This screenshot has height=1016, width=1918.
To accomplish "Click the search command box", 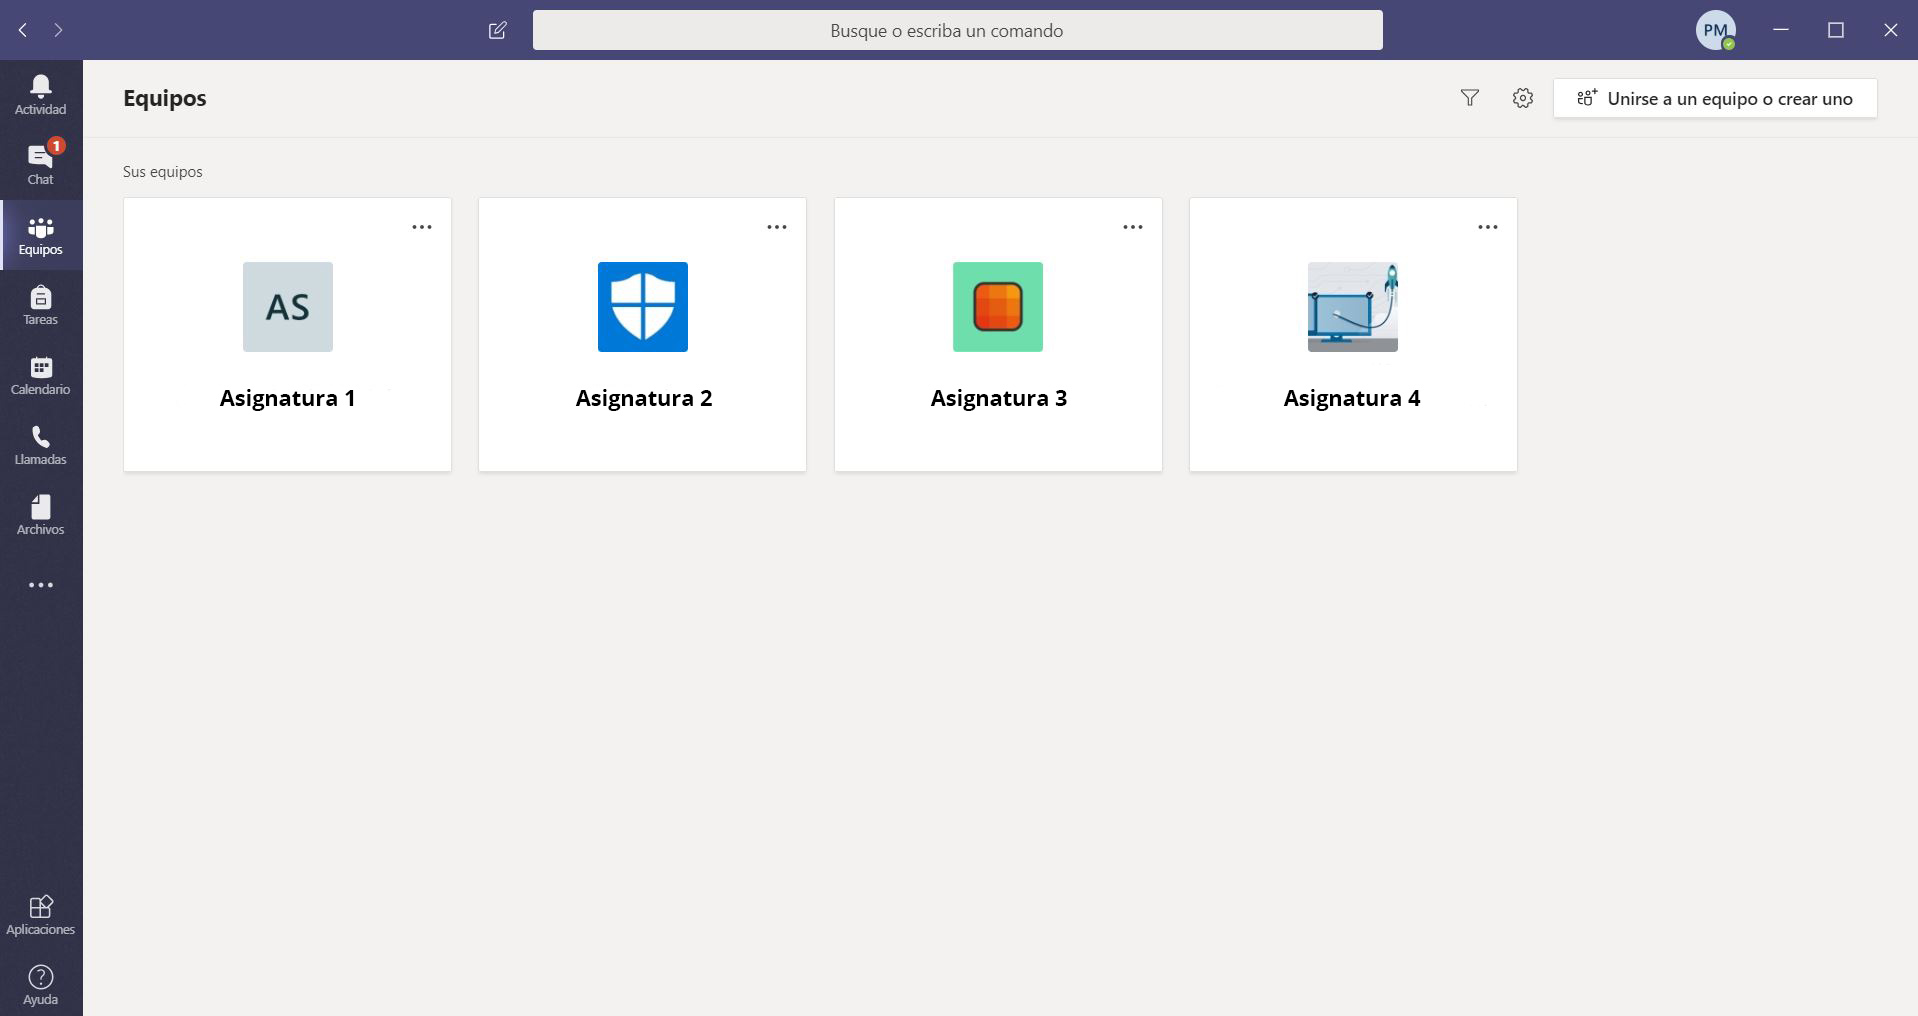I will click(x=957, y=30).
